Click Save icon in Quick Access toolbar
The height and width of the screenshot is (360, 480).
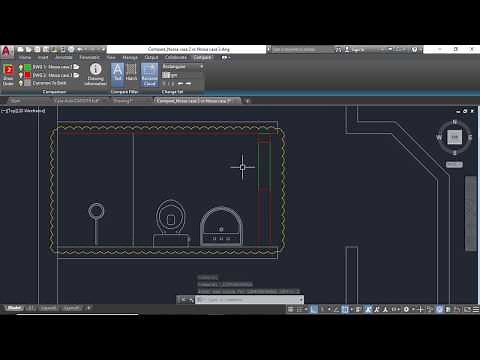[37, 49]
